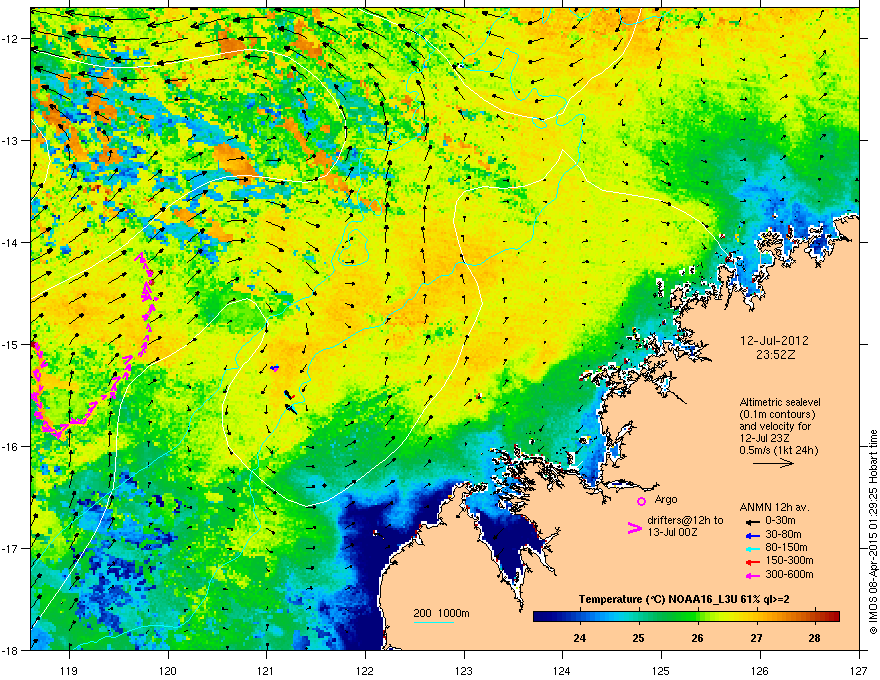
Task: Click the colorbar tick label '25'
Action: (x=639, y=638)
